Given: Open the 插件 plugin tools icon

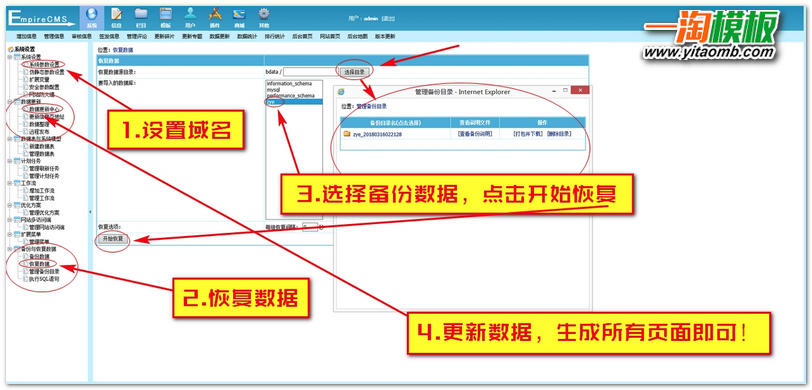Looking at the screenshot, I should point(214,17).
